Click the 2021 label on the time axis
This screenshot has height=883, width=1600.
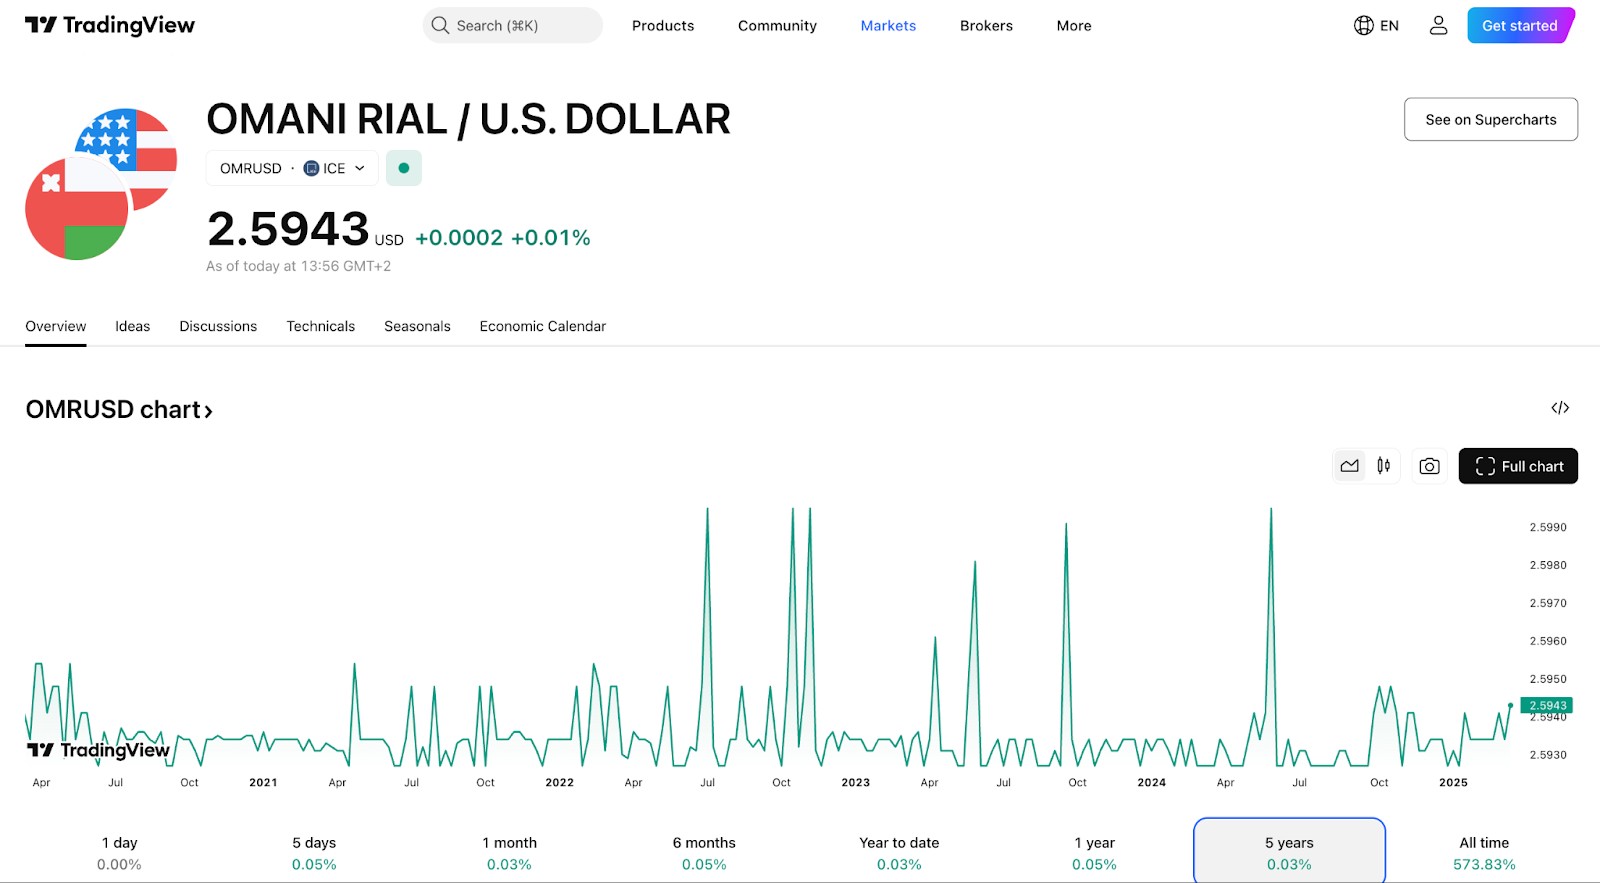point(263,782)
